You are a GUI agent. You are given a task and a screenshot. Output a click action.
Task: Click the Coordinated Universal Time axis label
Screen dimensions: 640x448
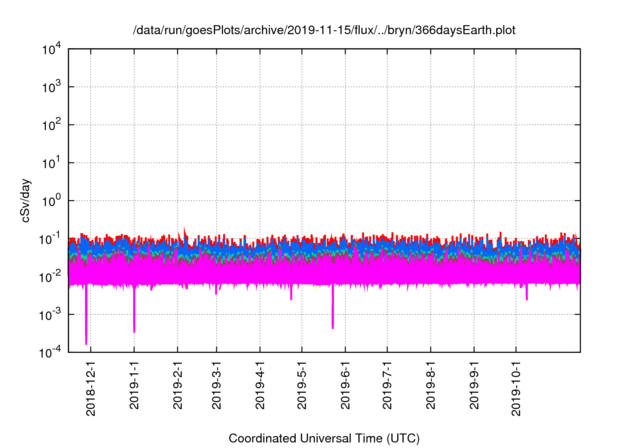pyautogui.click(x=324, y=438)
